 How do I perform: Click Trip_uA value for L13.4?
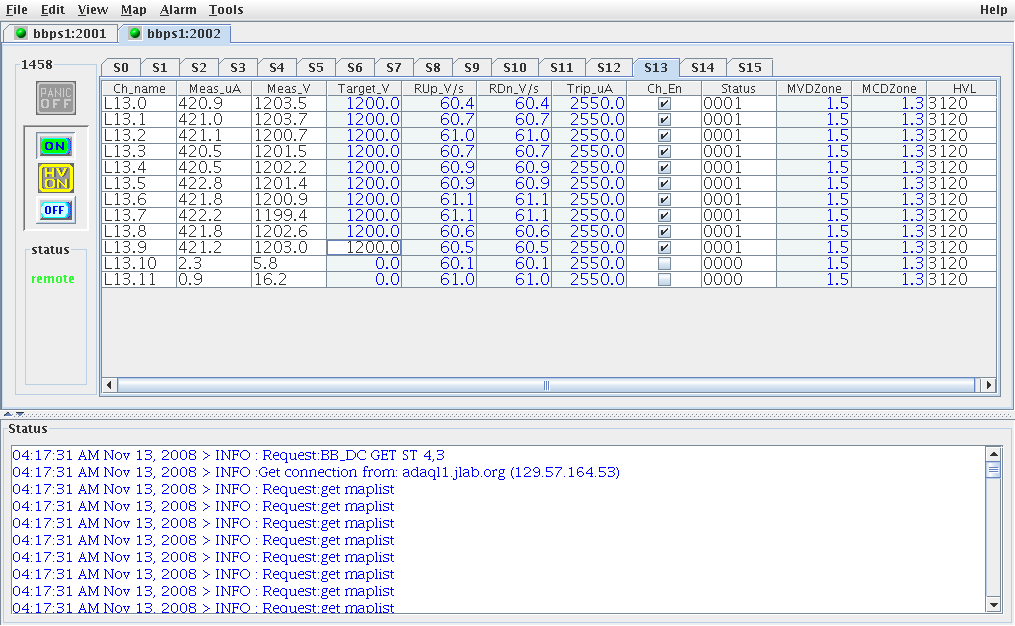(x=589, y=168)
